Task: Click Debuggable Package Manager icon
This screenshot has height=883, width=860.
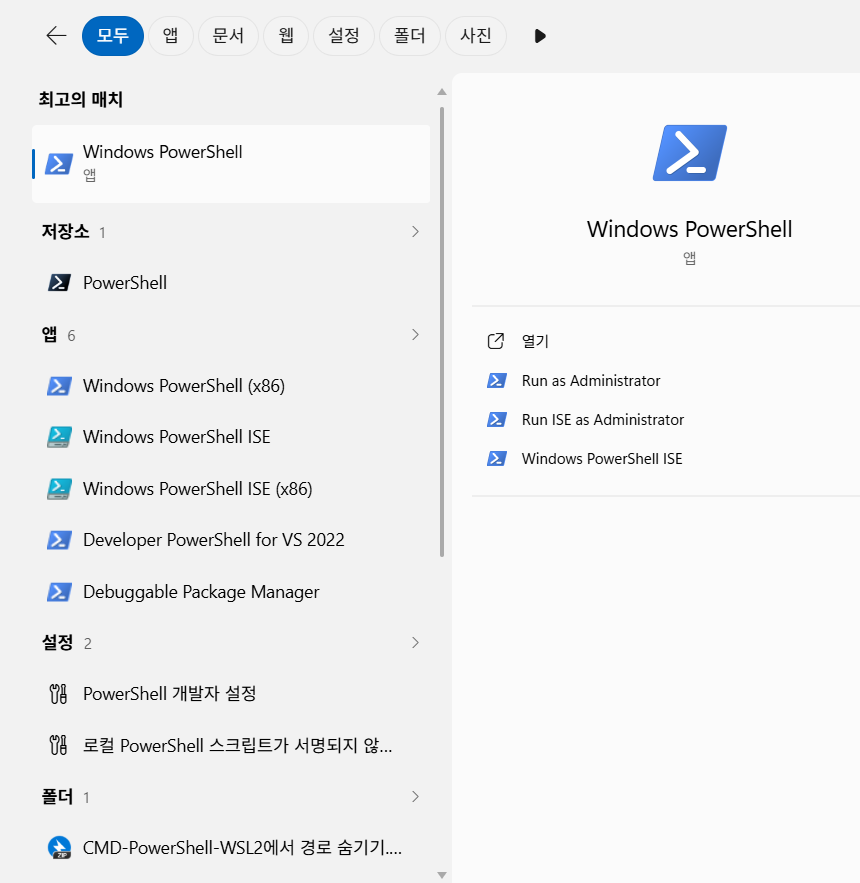Action: (59, 592)
